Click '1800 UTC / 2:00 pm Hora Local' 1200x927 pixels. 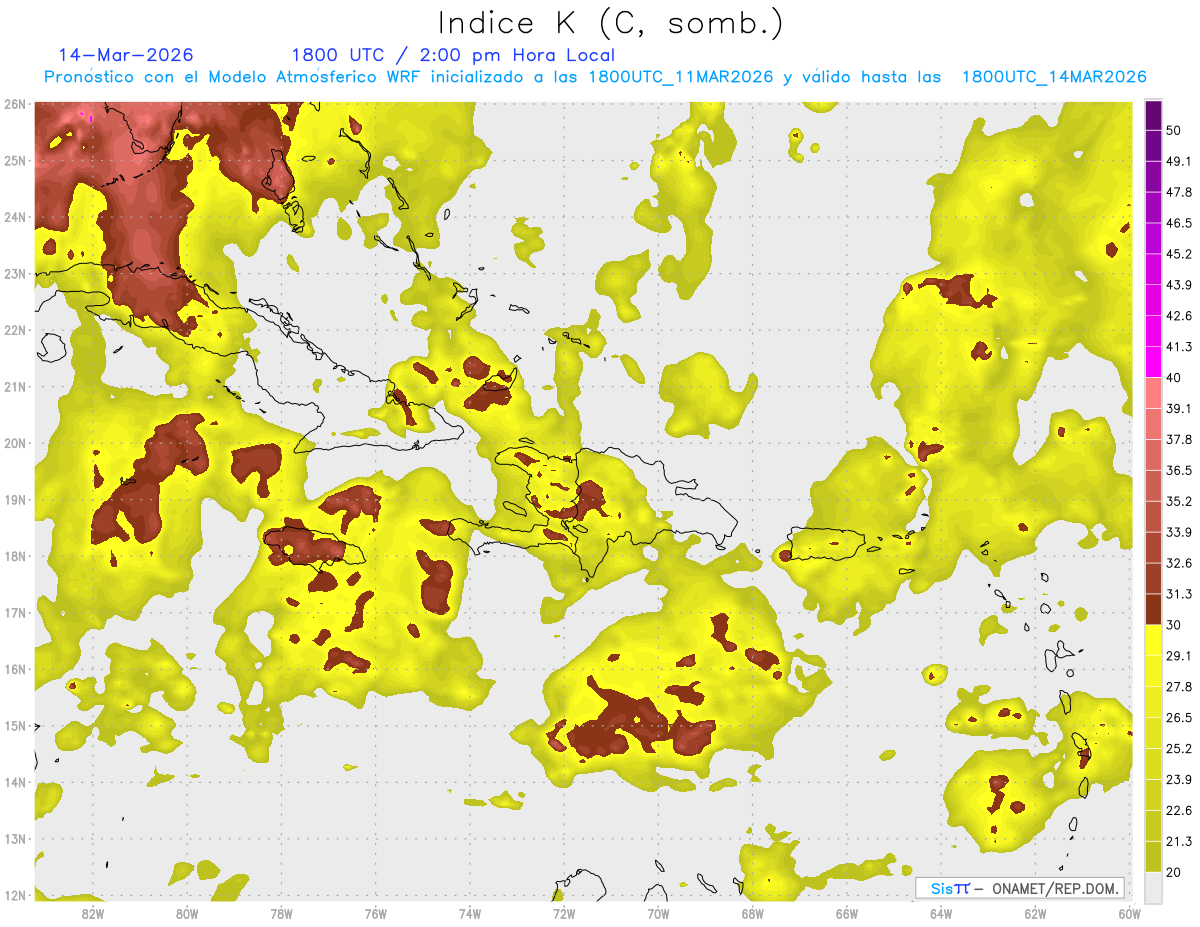pos(453,56)
